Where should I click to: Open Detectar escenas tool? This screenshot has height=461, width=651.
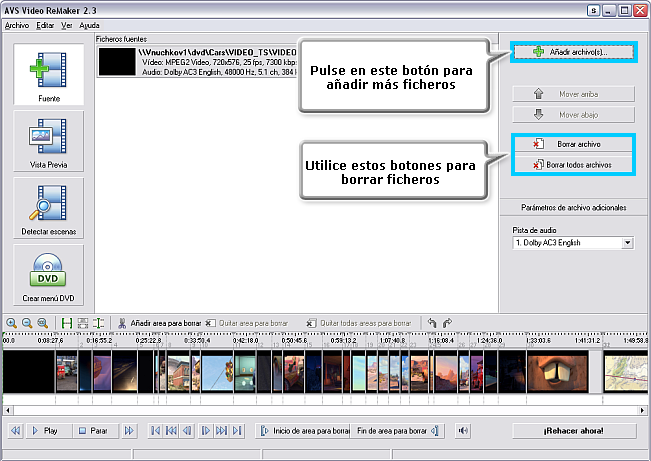(49, 208)
